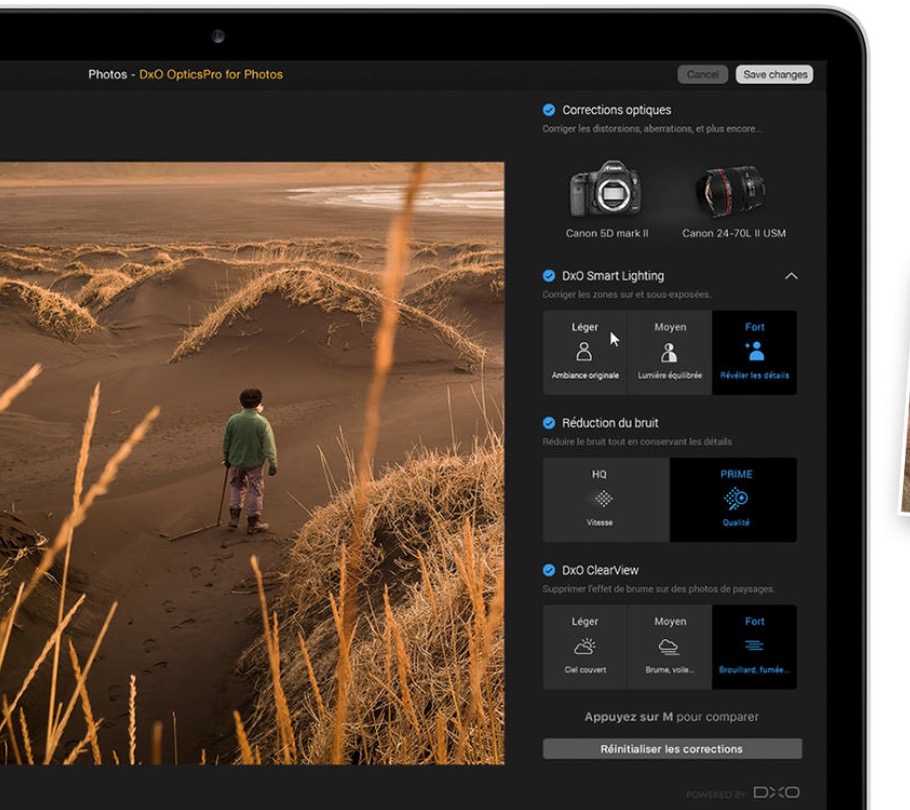
Task: Click the 'Qualité' label under PRIME
Action: 736,523
